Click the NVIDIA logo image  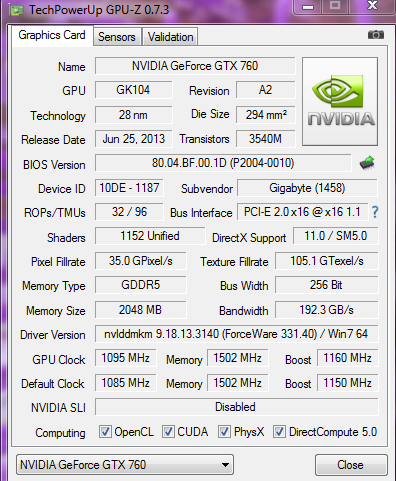tap(340, 101)
